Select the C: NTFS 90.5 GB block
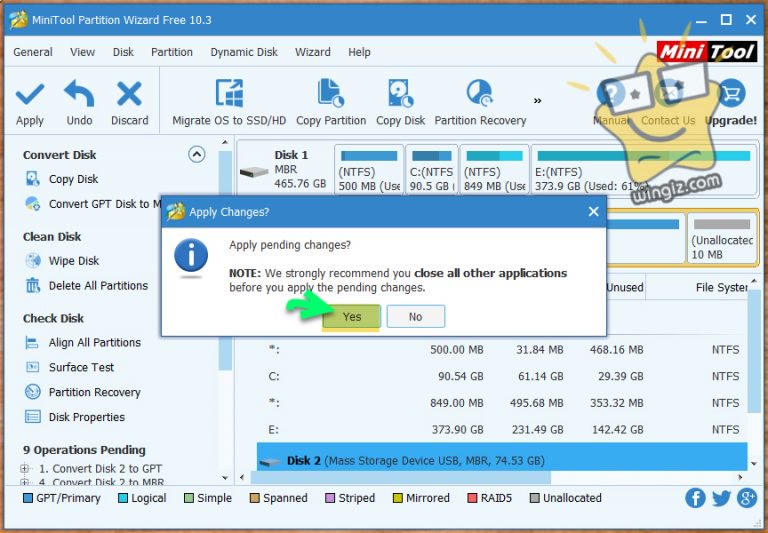The width and height of the screenshot is (768, 533). pos(432,170)
